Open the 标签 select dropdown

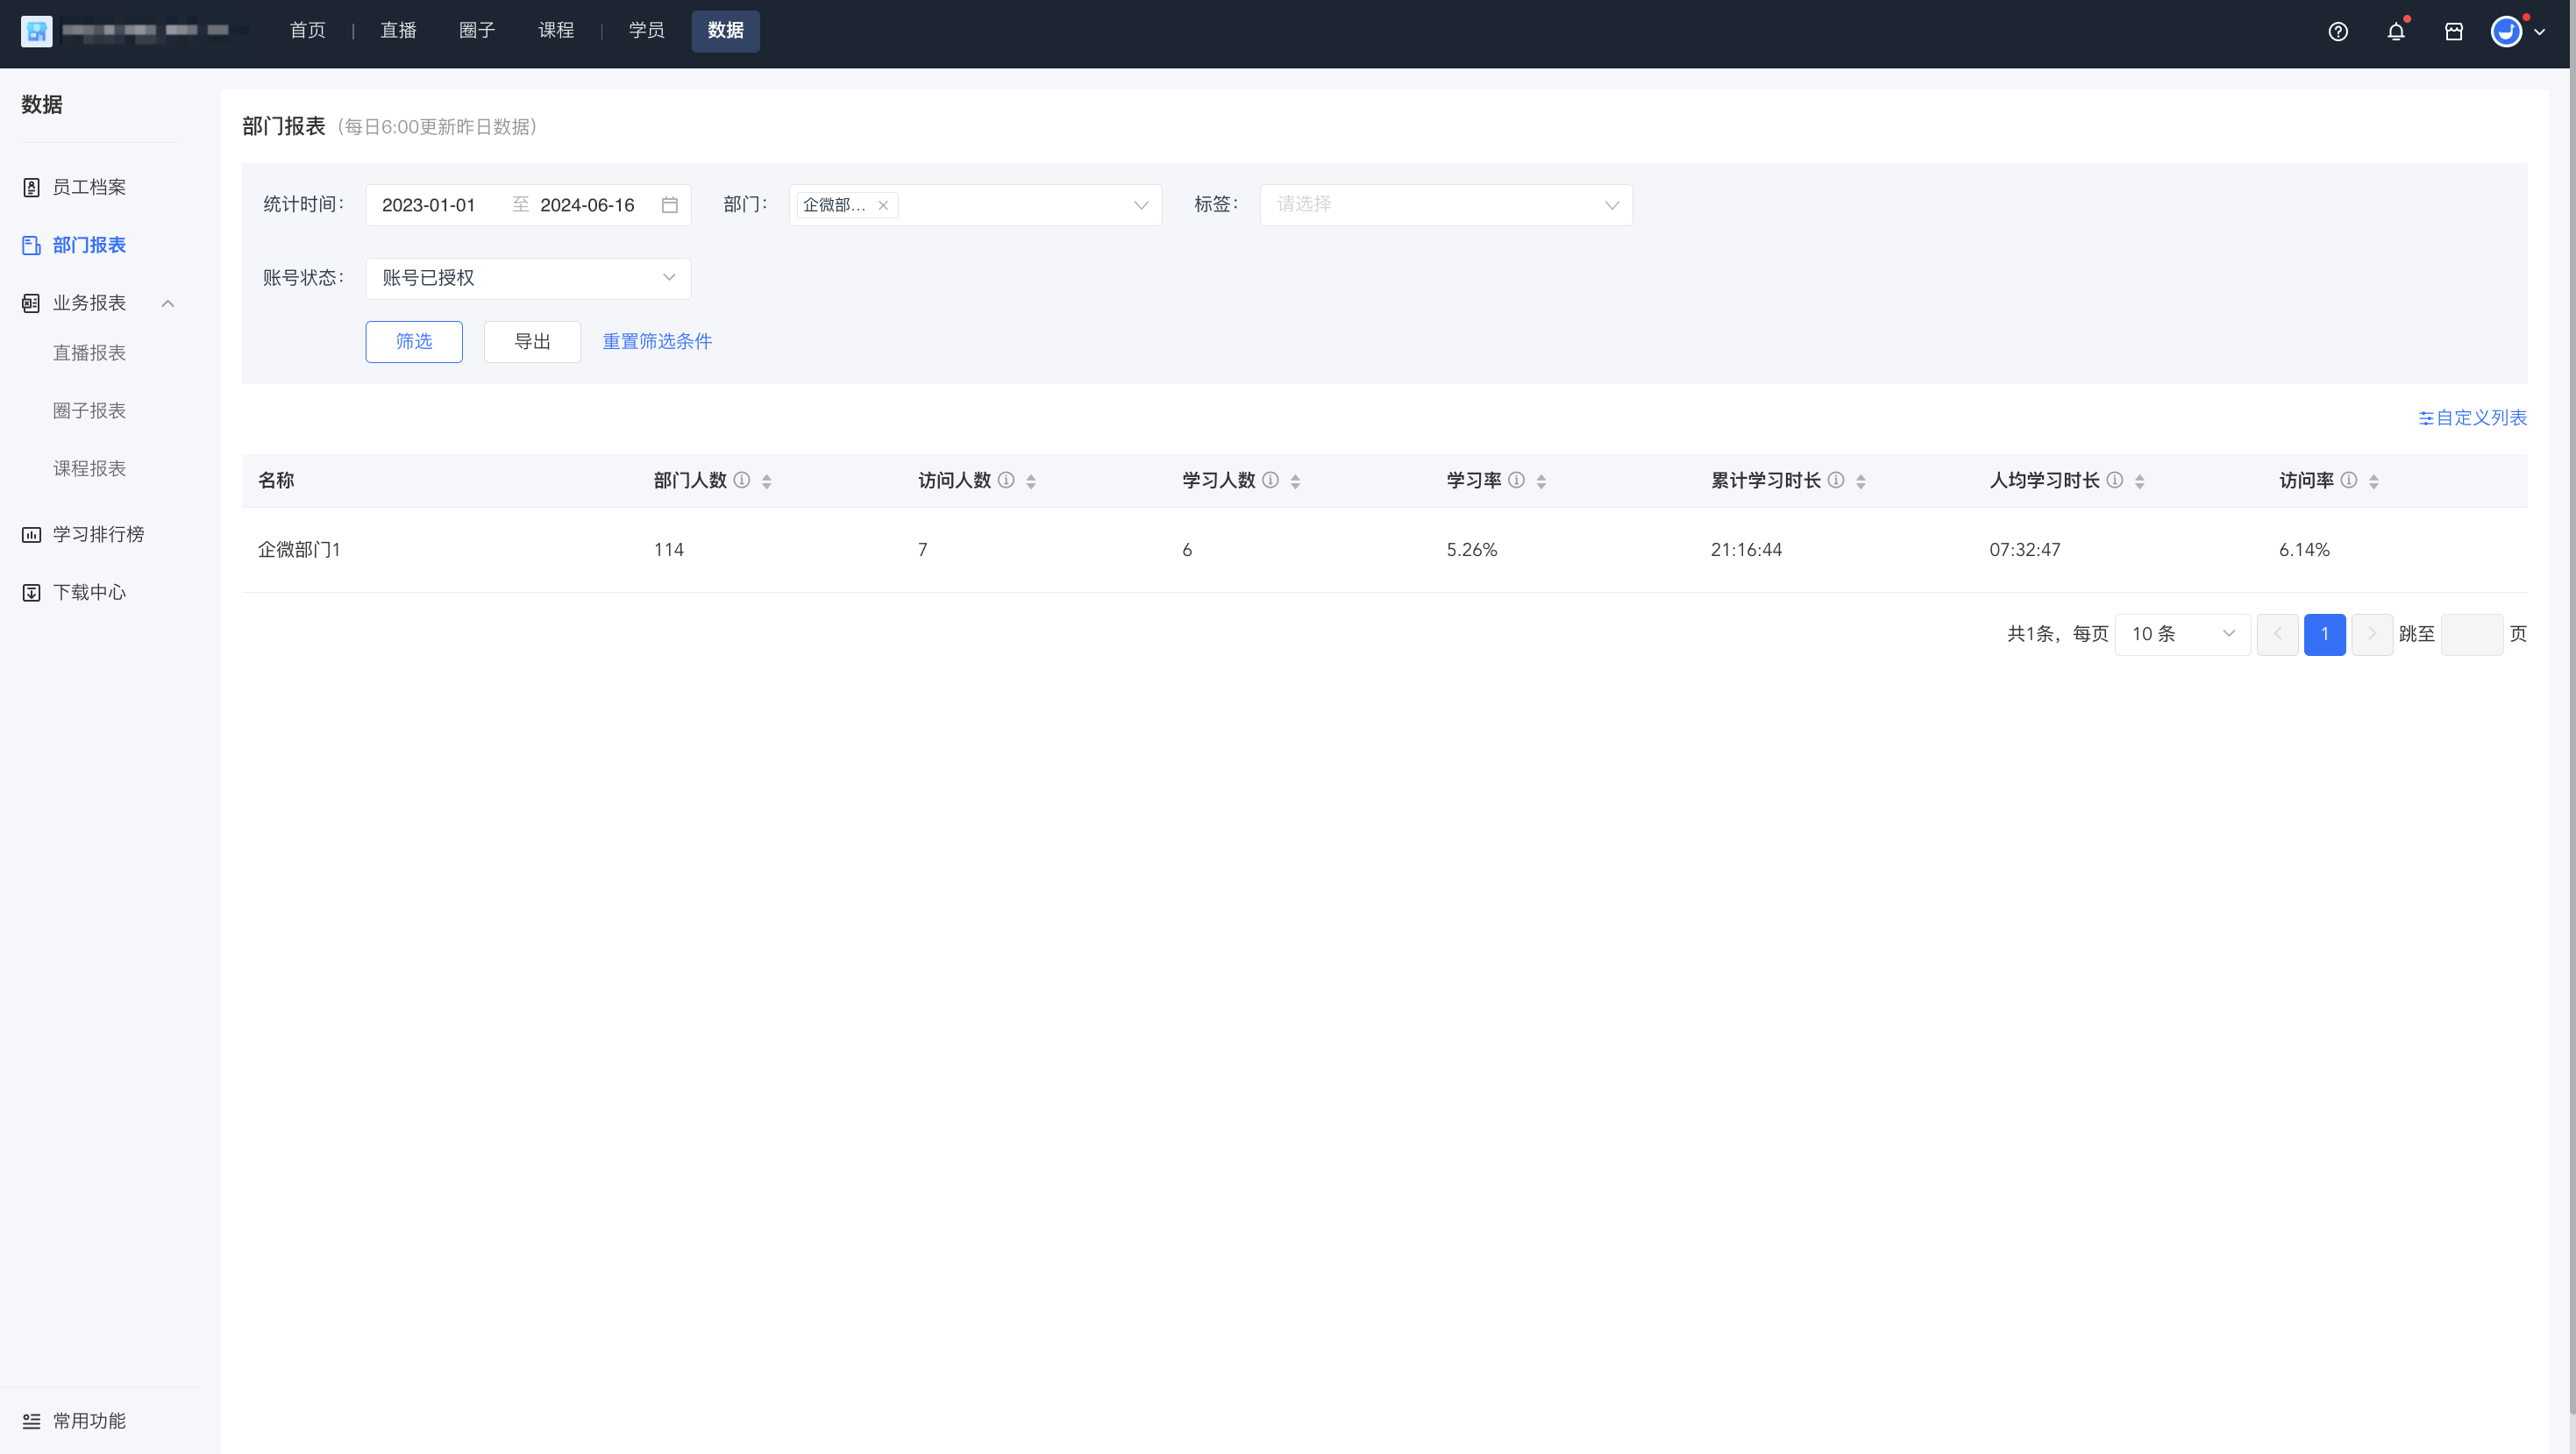coord(1446,205)
